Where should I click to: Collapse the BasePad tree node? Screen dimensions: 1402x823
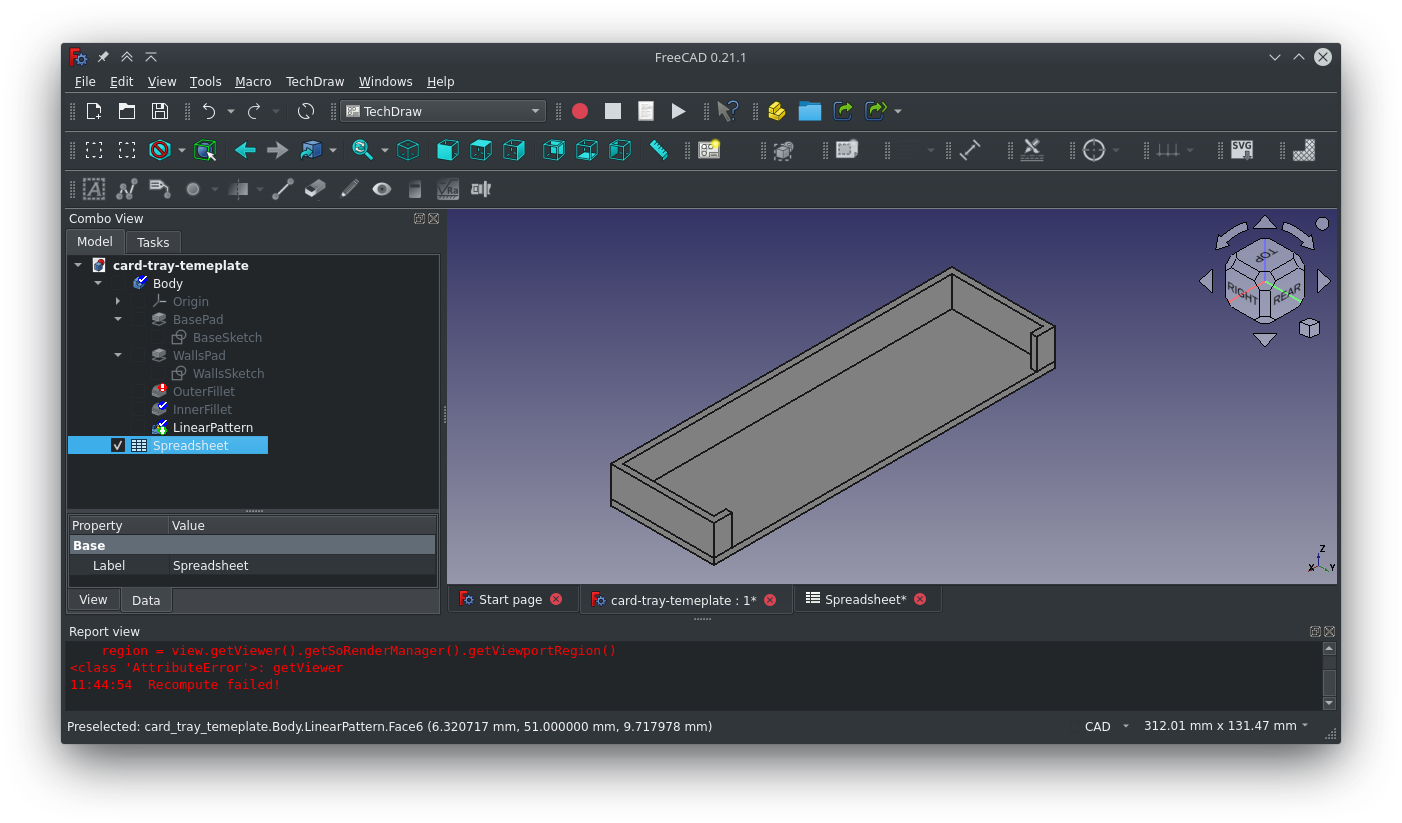tap(118, 319)
